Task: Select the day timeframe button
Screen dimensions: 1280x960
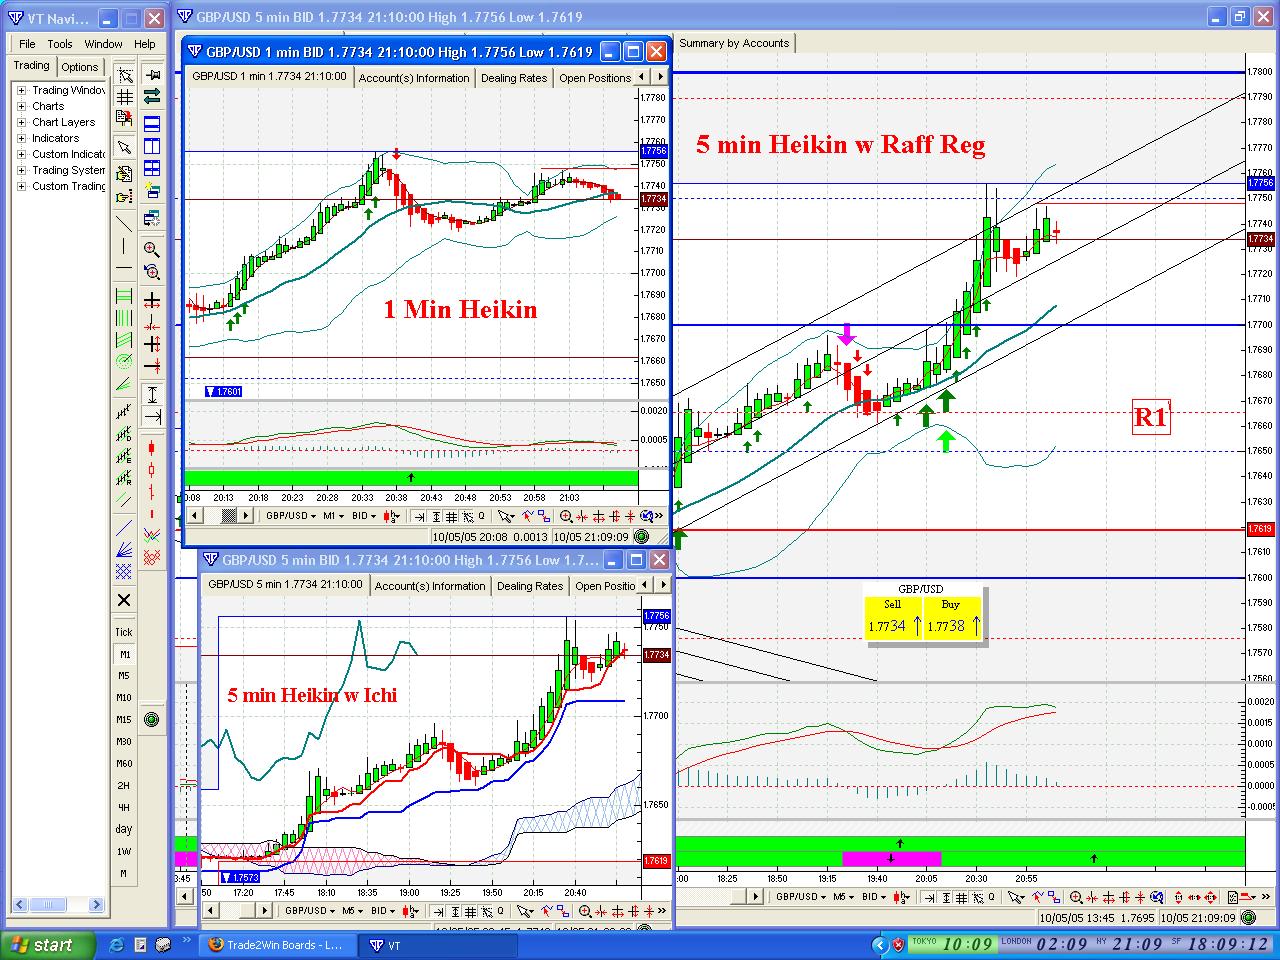Action: pyautogui.click(x=124, y=829)
